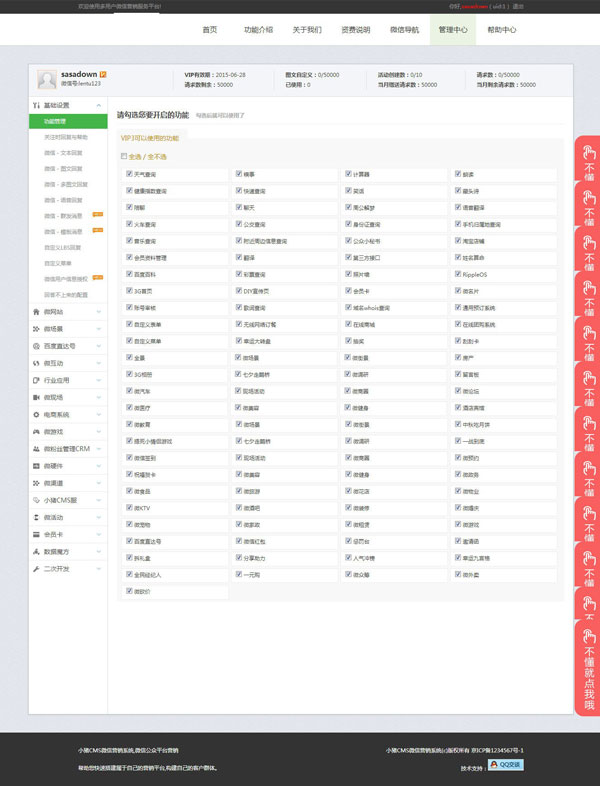The image size is (600, 786).
Task: Click the 微游戏 gamepad icon
Action: click(36, 432)
